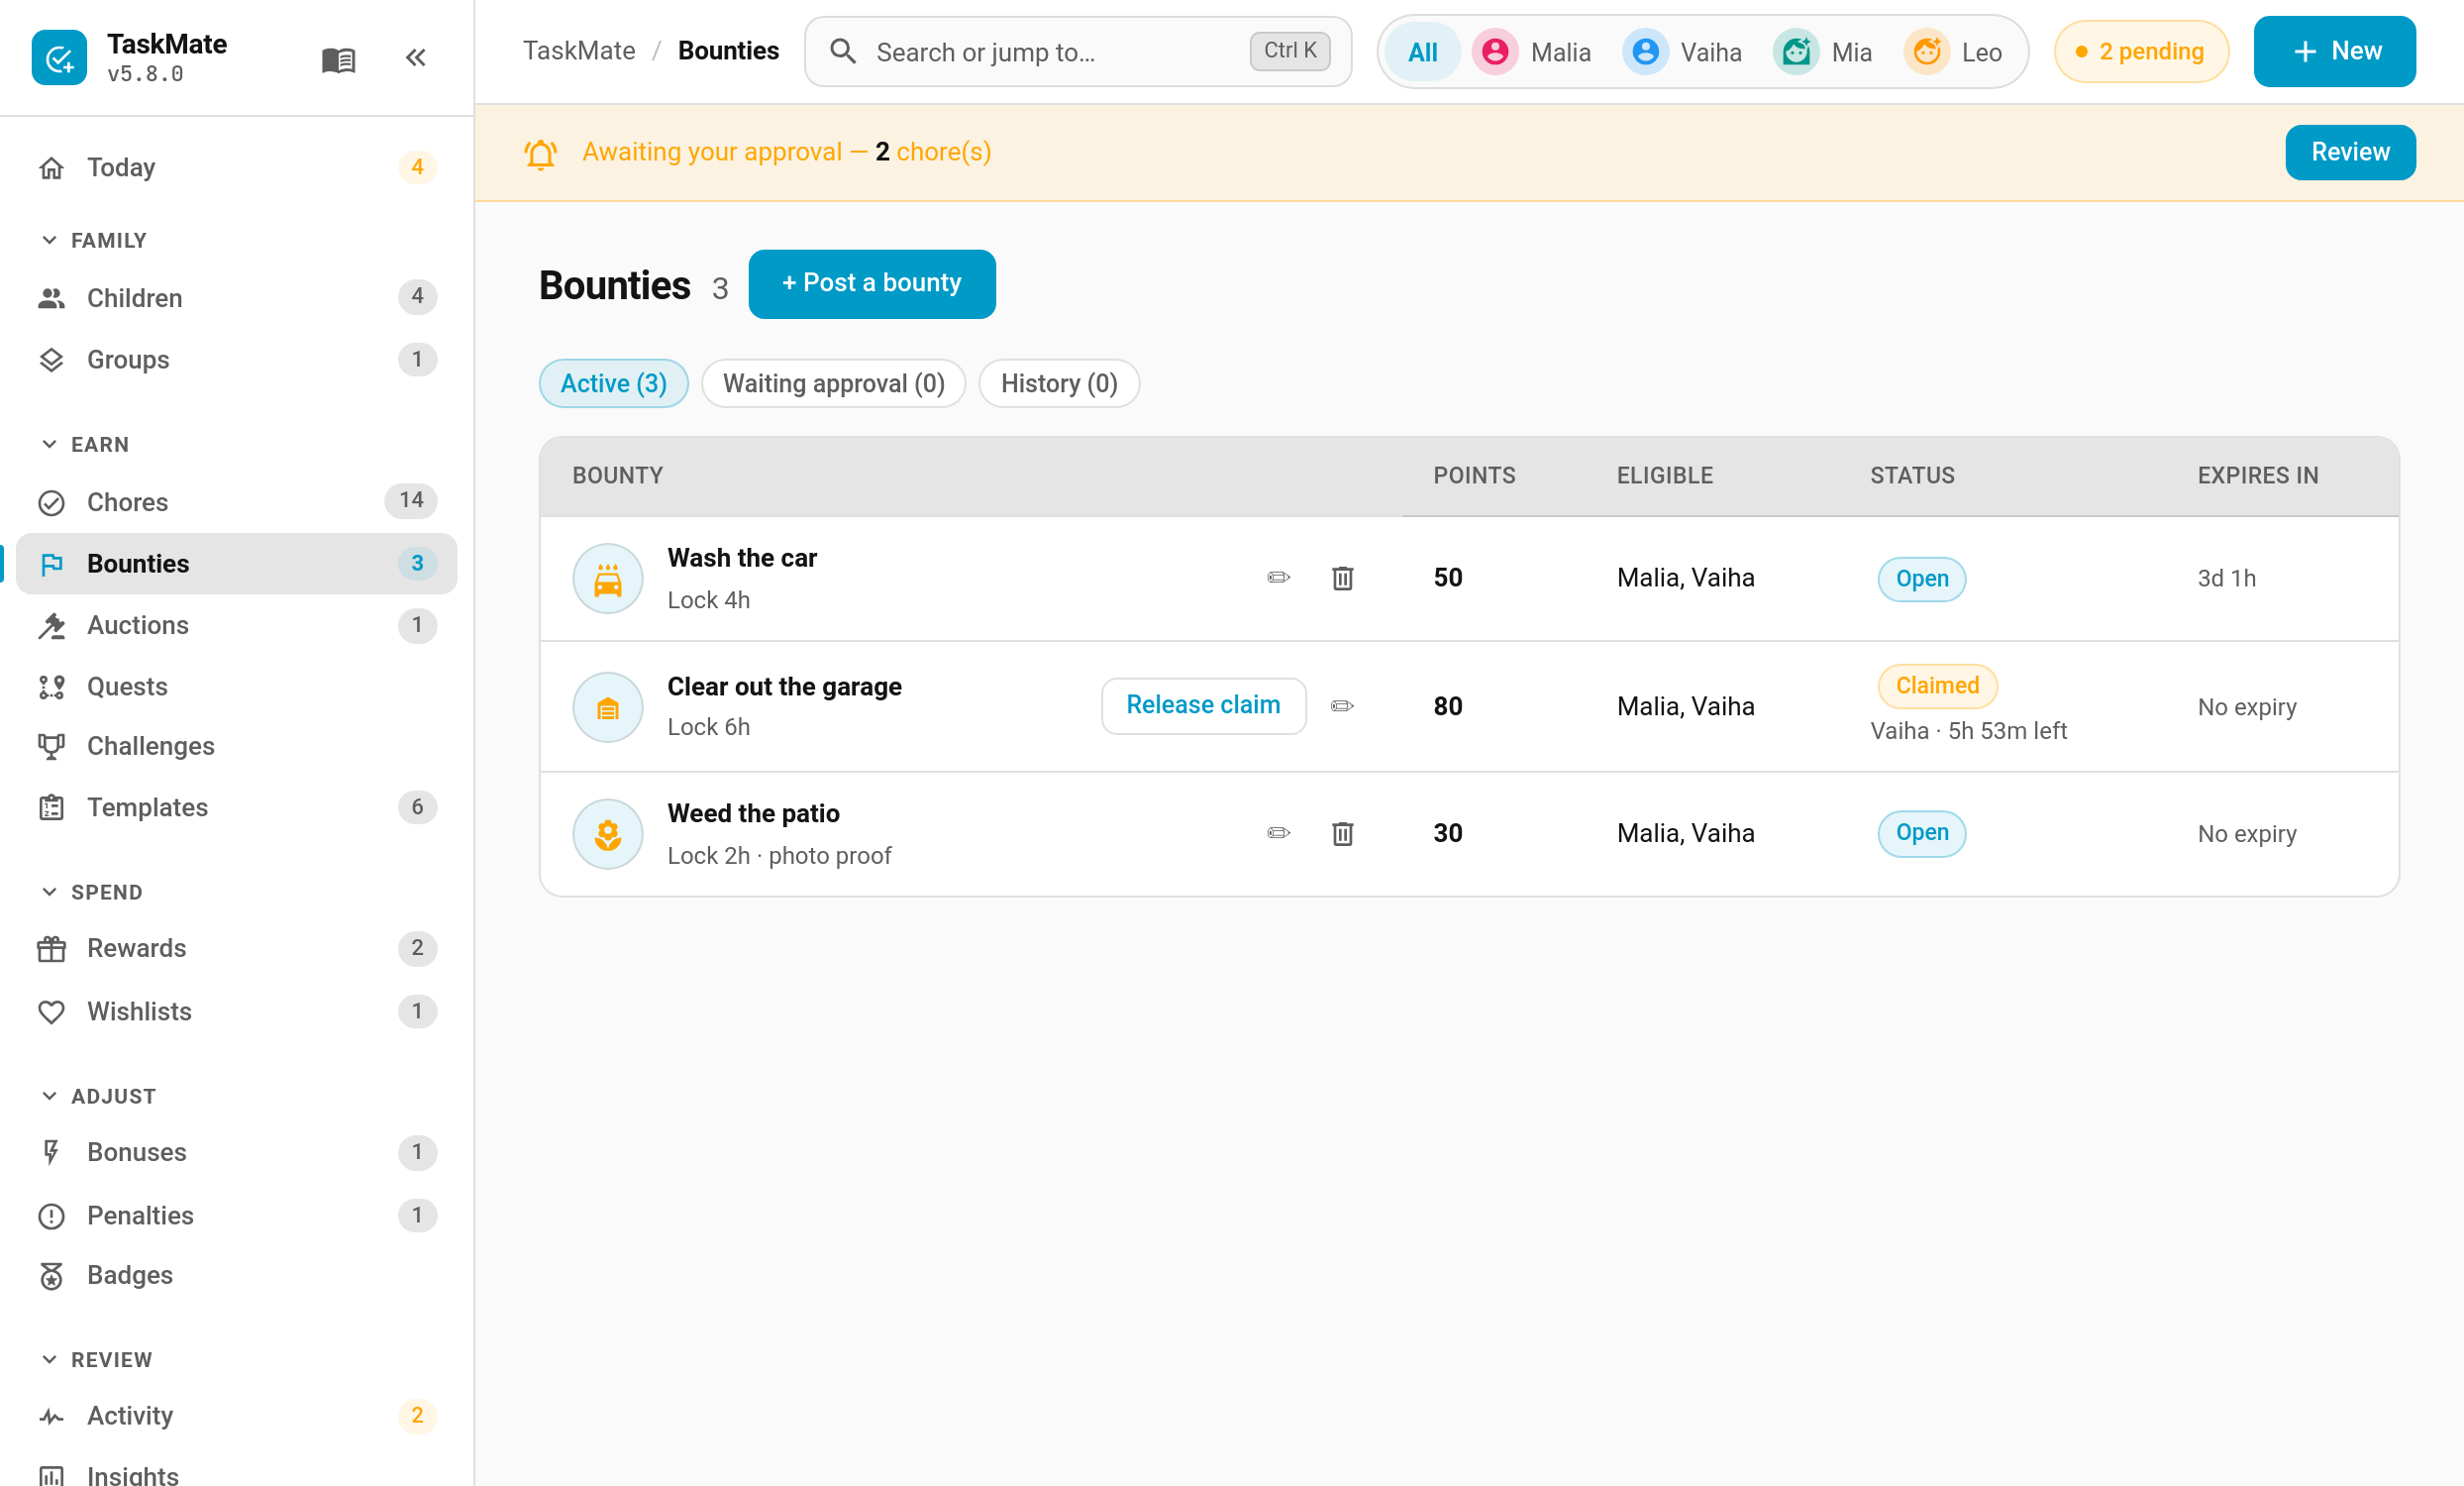Open the documentation book icon
This screenshot has width=2464, height=1486.
338,59
